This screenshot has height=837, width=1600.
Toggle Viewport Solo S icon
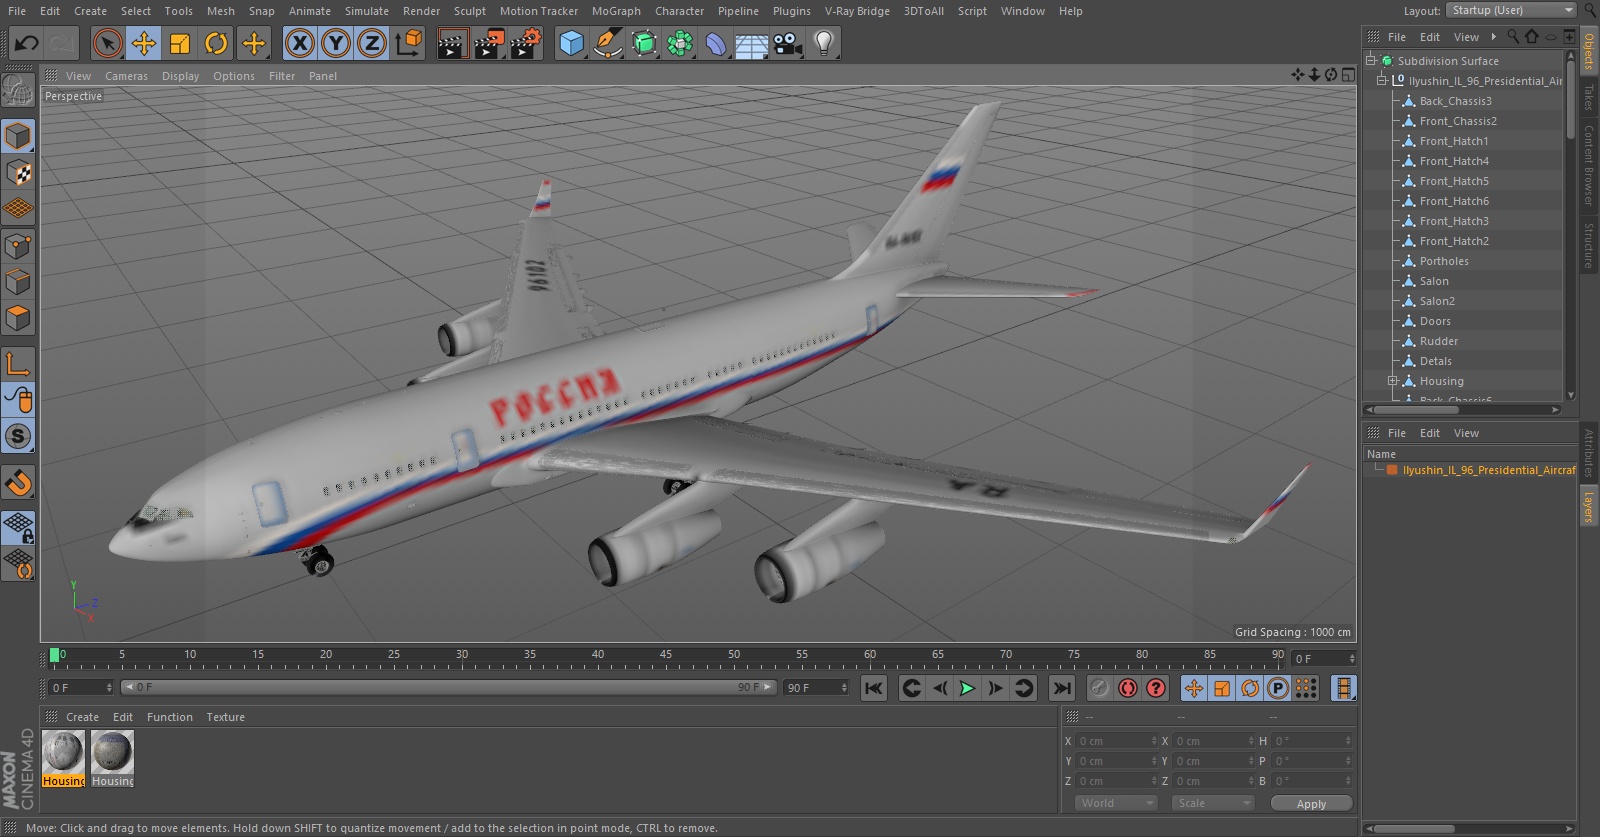click(x=18, y=436)
